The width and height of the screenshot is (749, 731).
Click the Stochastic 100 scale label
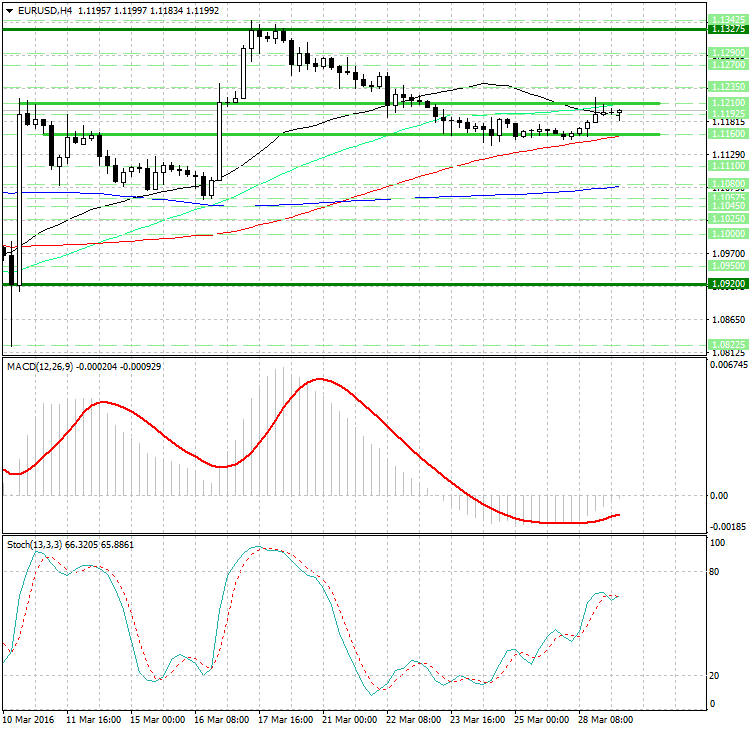point(717,543)
